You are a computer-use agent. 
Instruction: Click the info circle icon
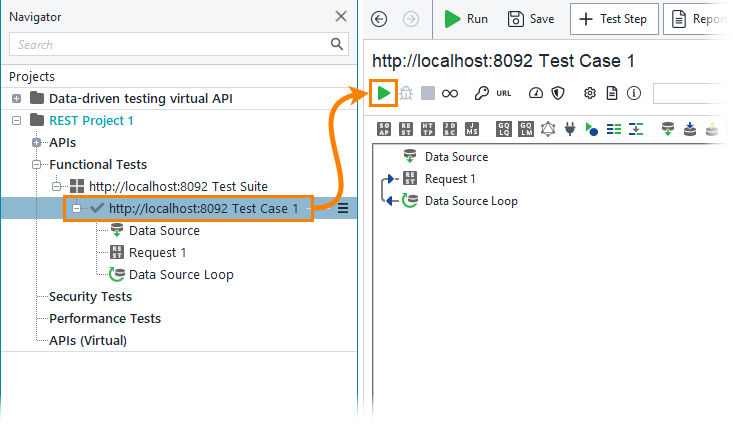[x=634, y=93]
